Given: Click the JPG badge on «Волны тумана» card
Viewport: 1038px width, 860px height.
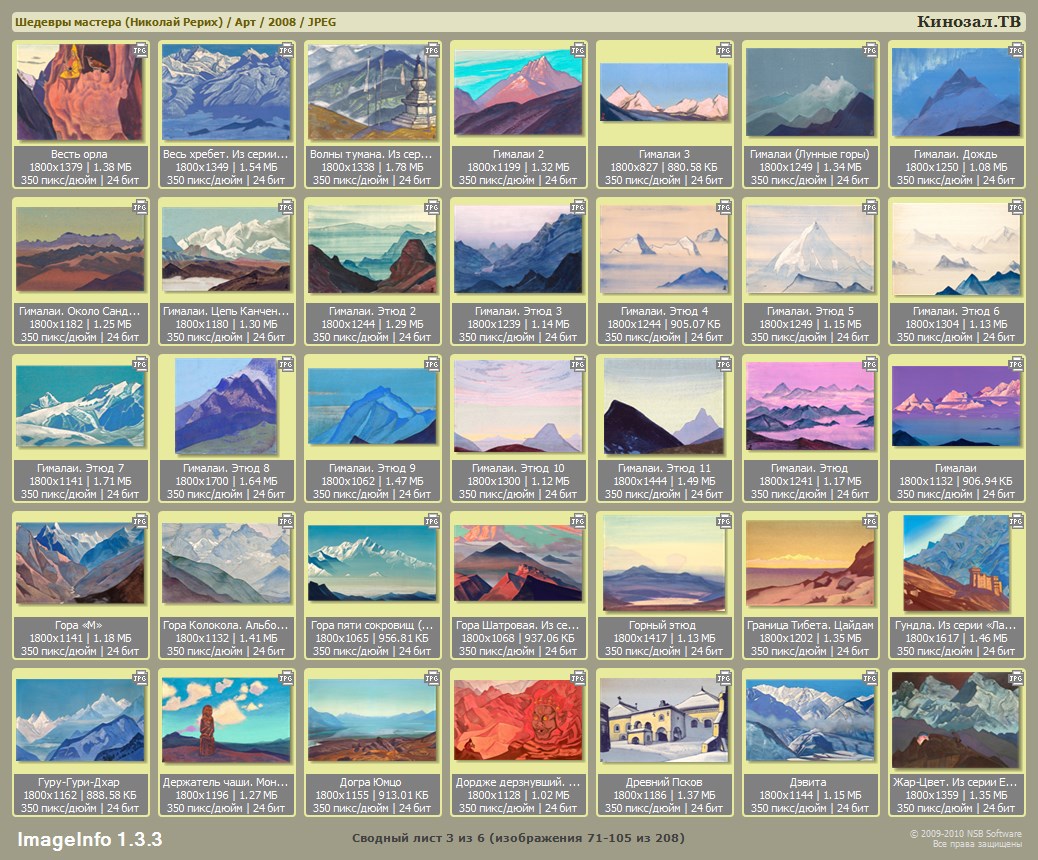Looking at the screenshot, I should (x=432, y=50).
